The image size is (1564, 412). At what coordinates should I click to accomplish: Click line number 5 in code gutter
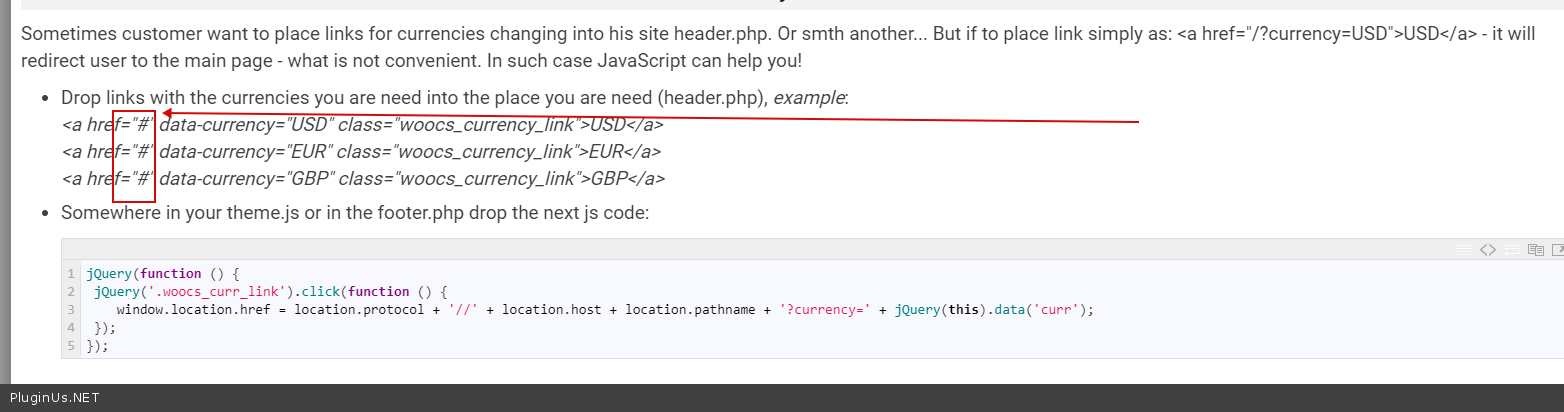[71, 346]
